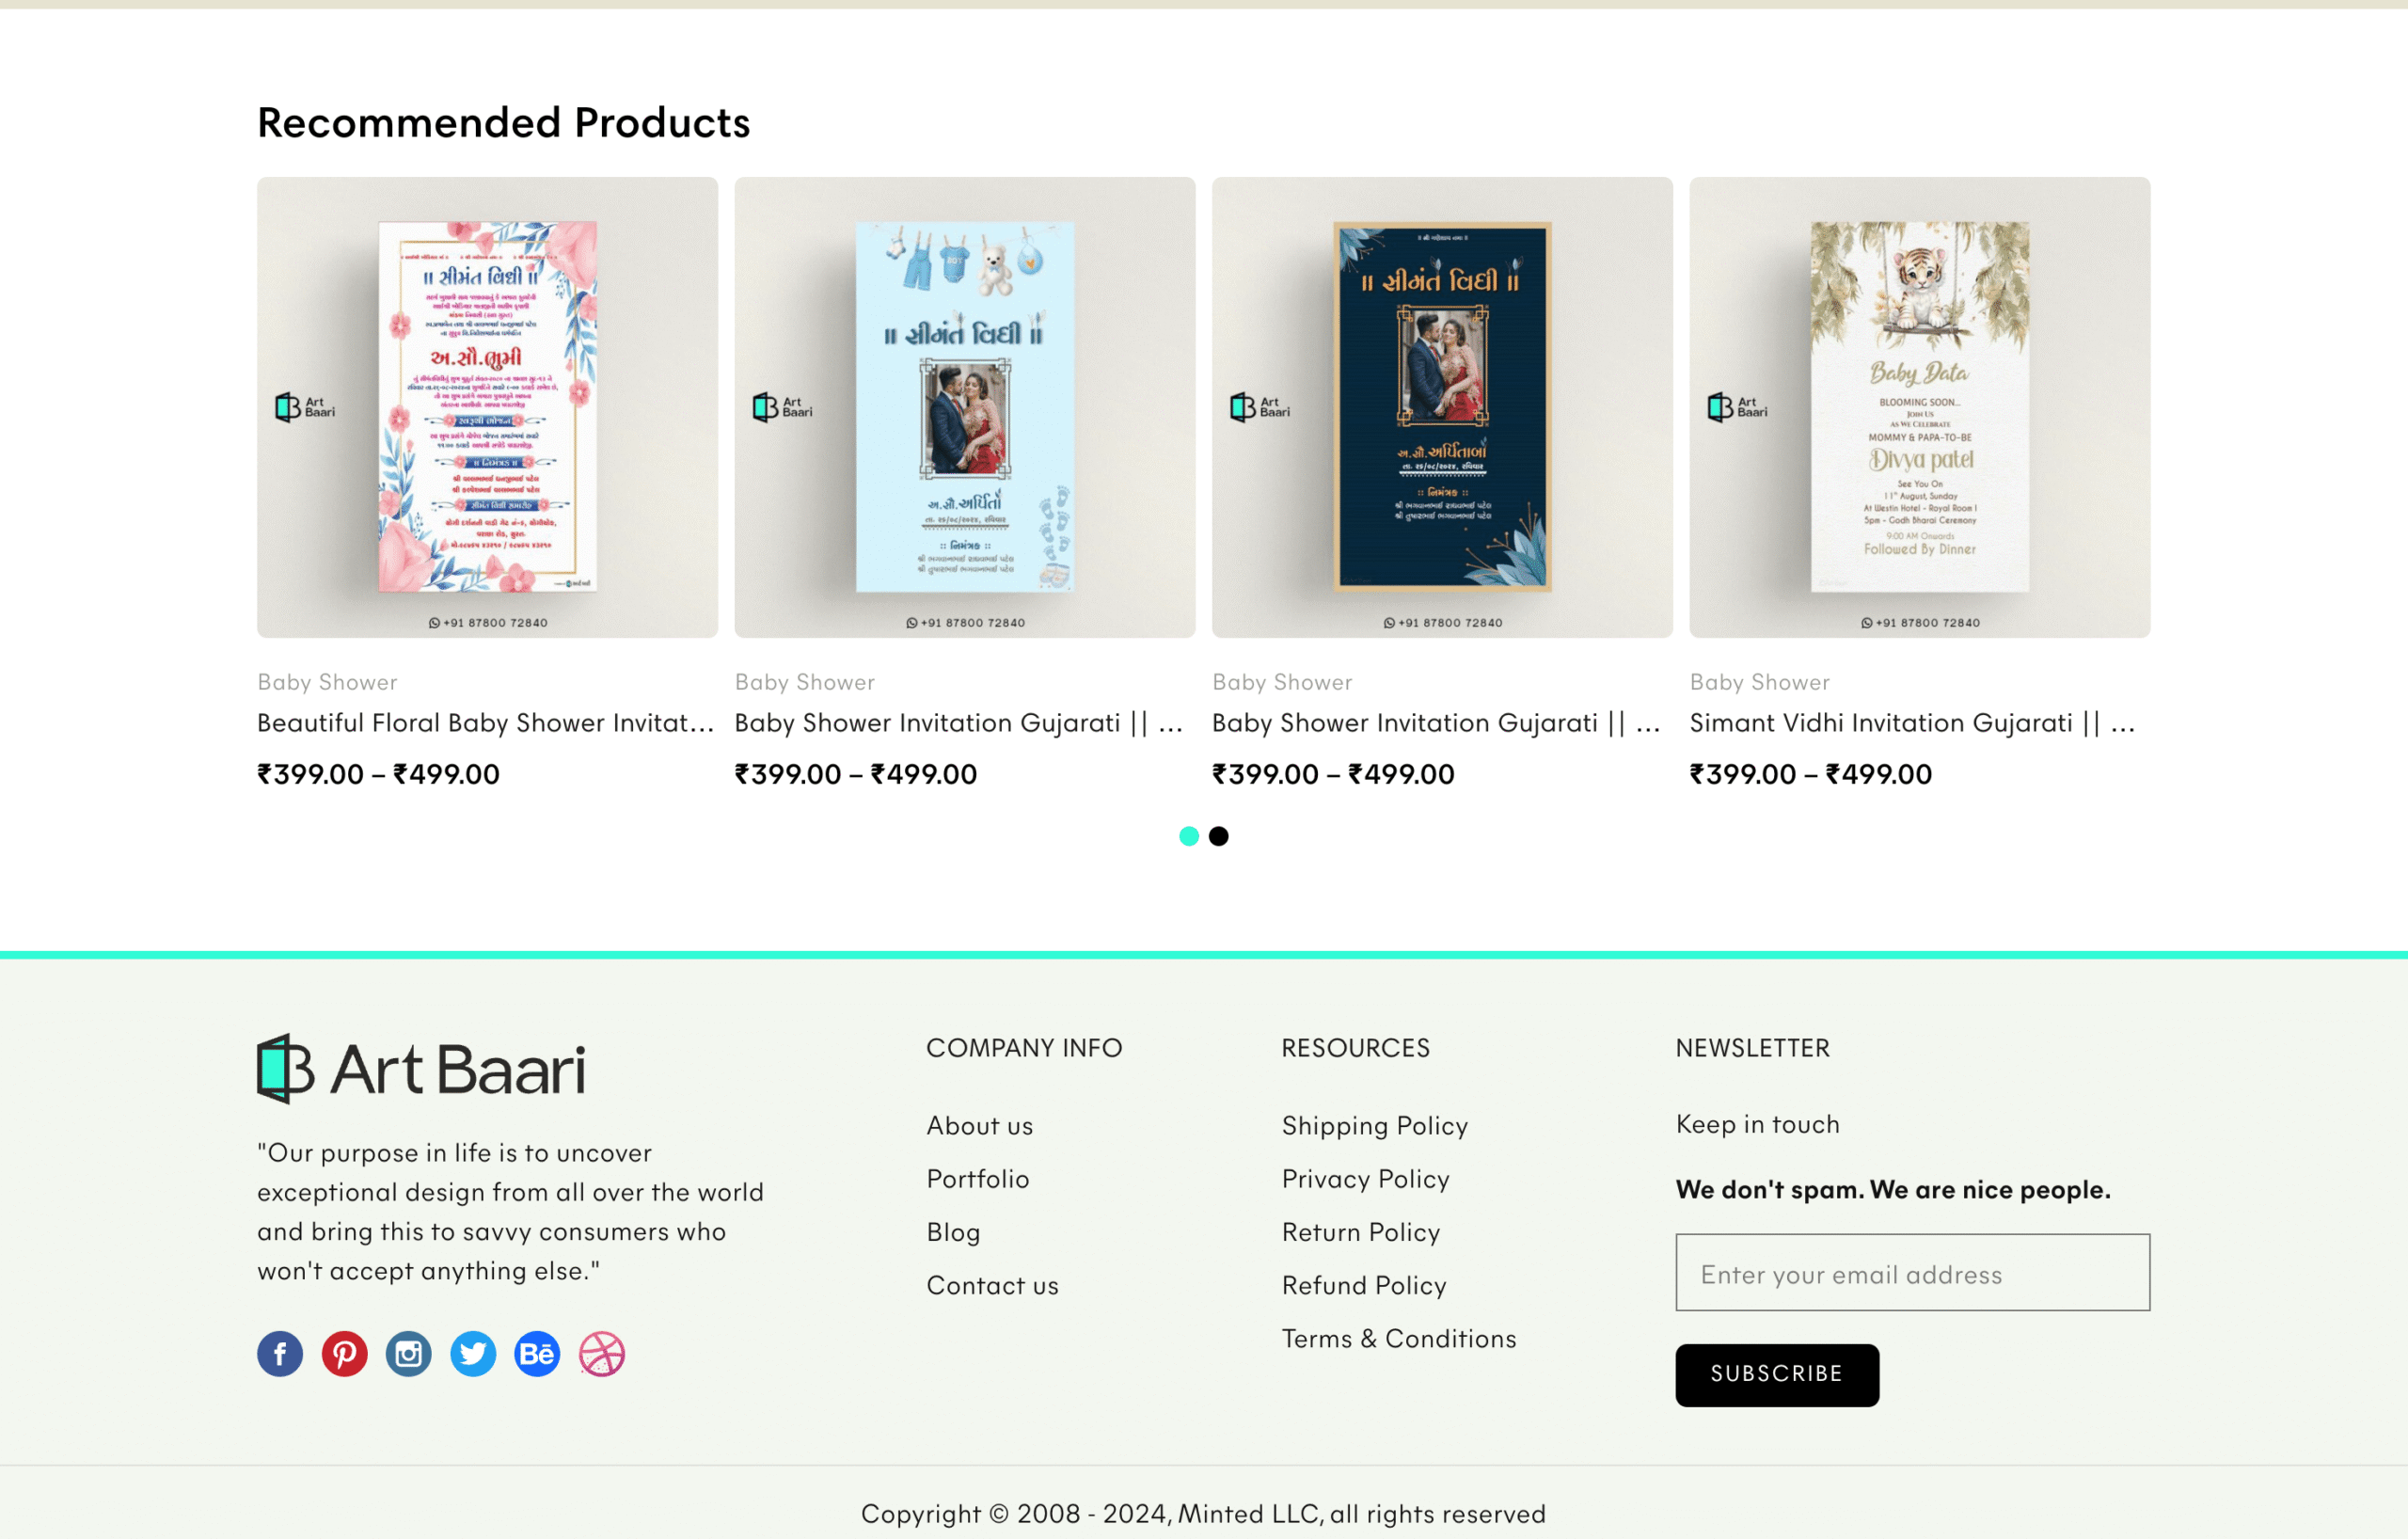Open the Dribbble social icon
2408x1539 pixels.
point(602,1354)
